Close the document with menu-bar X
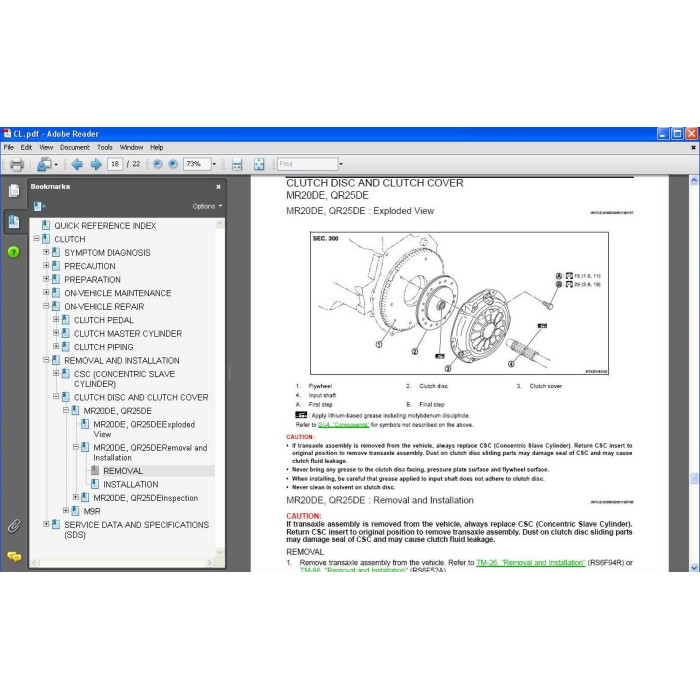 693,147
